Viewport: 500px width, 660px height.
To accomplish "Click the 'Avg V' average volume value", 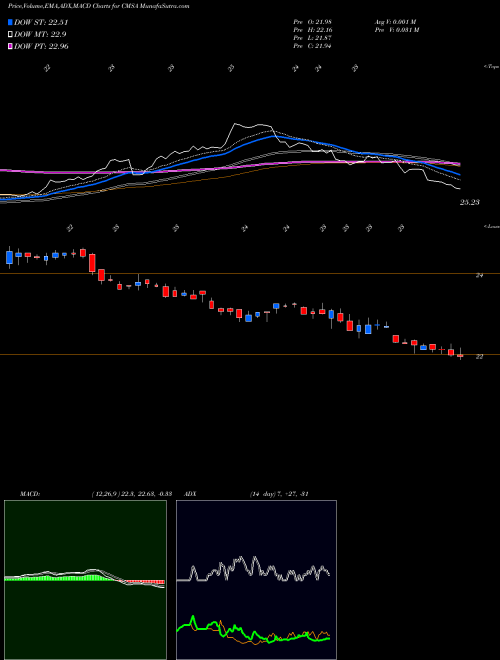I will [395, 22].
